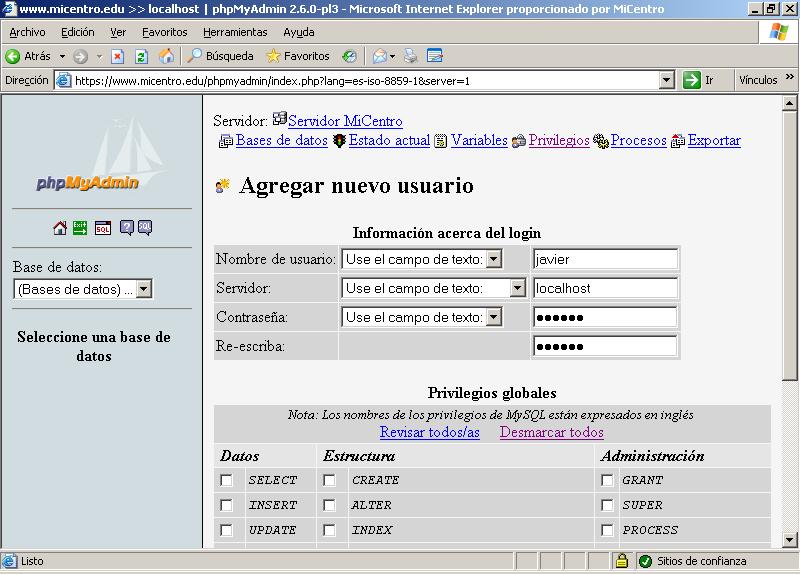The height and width of the screenshot is (574, 800).
Task: Open the browser media/history icon
Action: (349, 56)
